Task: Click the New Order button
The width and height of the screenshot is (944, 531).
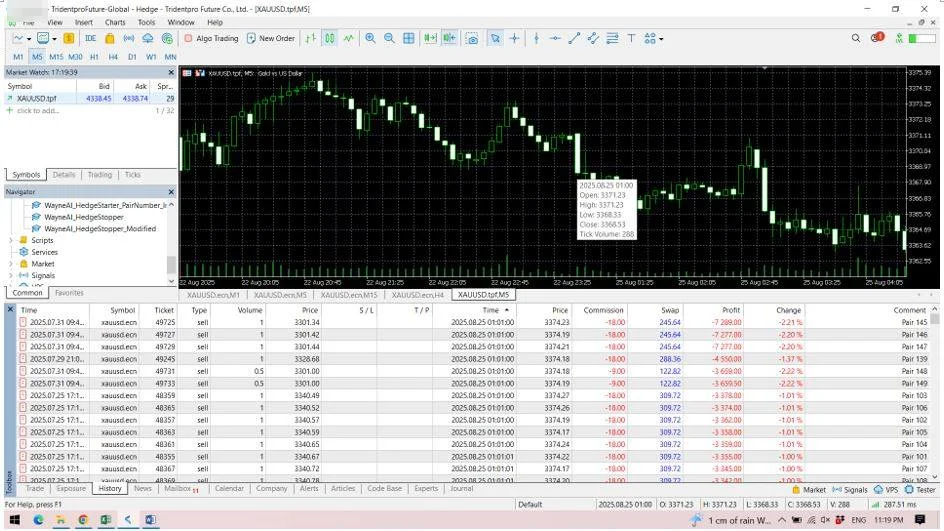Action: click(270, 38)
